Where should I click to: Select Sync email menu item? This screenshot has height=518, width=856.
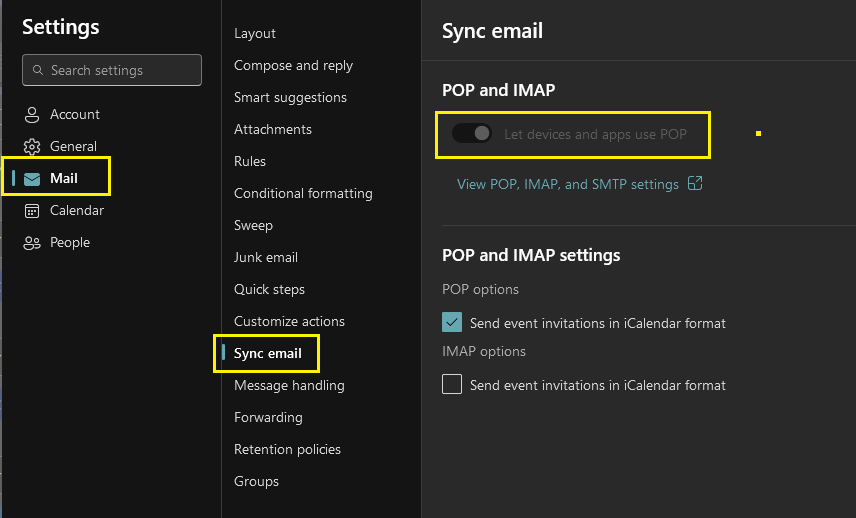coord(268,353)
